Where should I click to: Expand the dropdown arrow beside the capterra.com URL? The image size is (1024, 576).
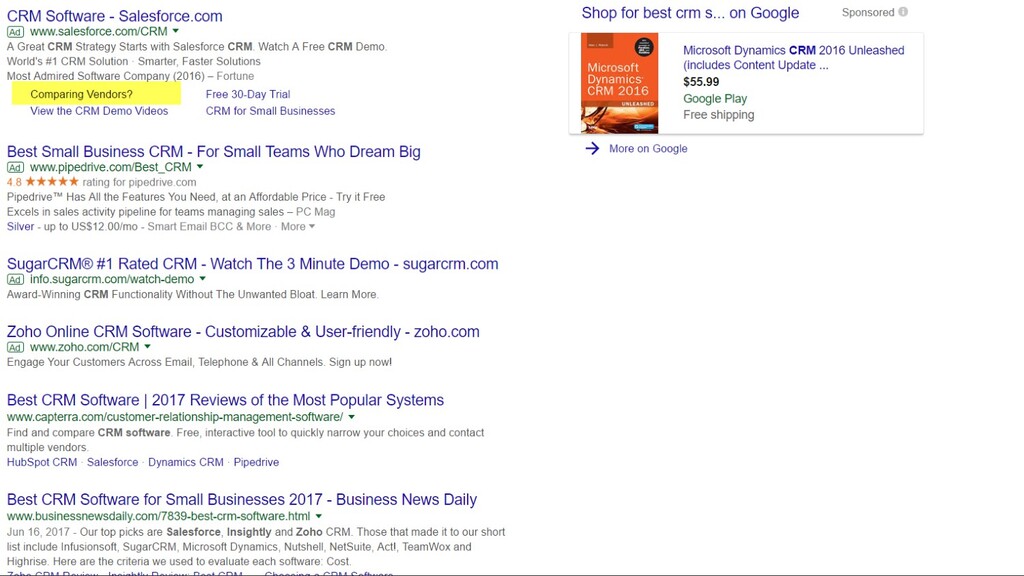[351, 417]
